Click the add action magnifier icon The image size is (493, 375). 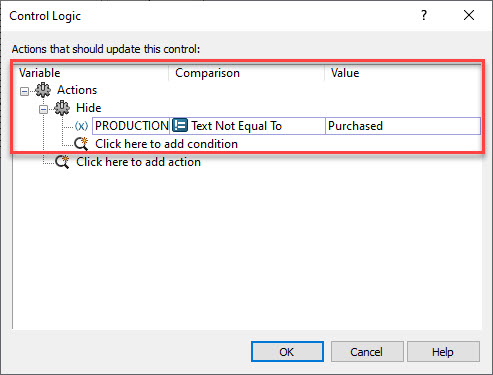[x=62, y=162]
